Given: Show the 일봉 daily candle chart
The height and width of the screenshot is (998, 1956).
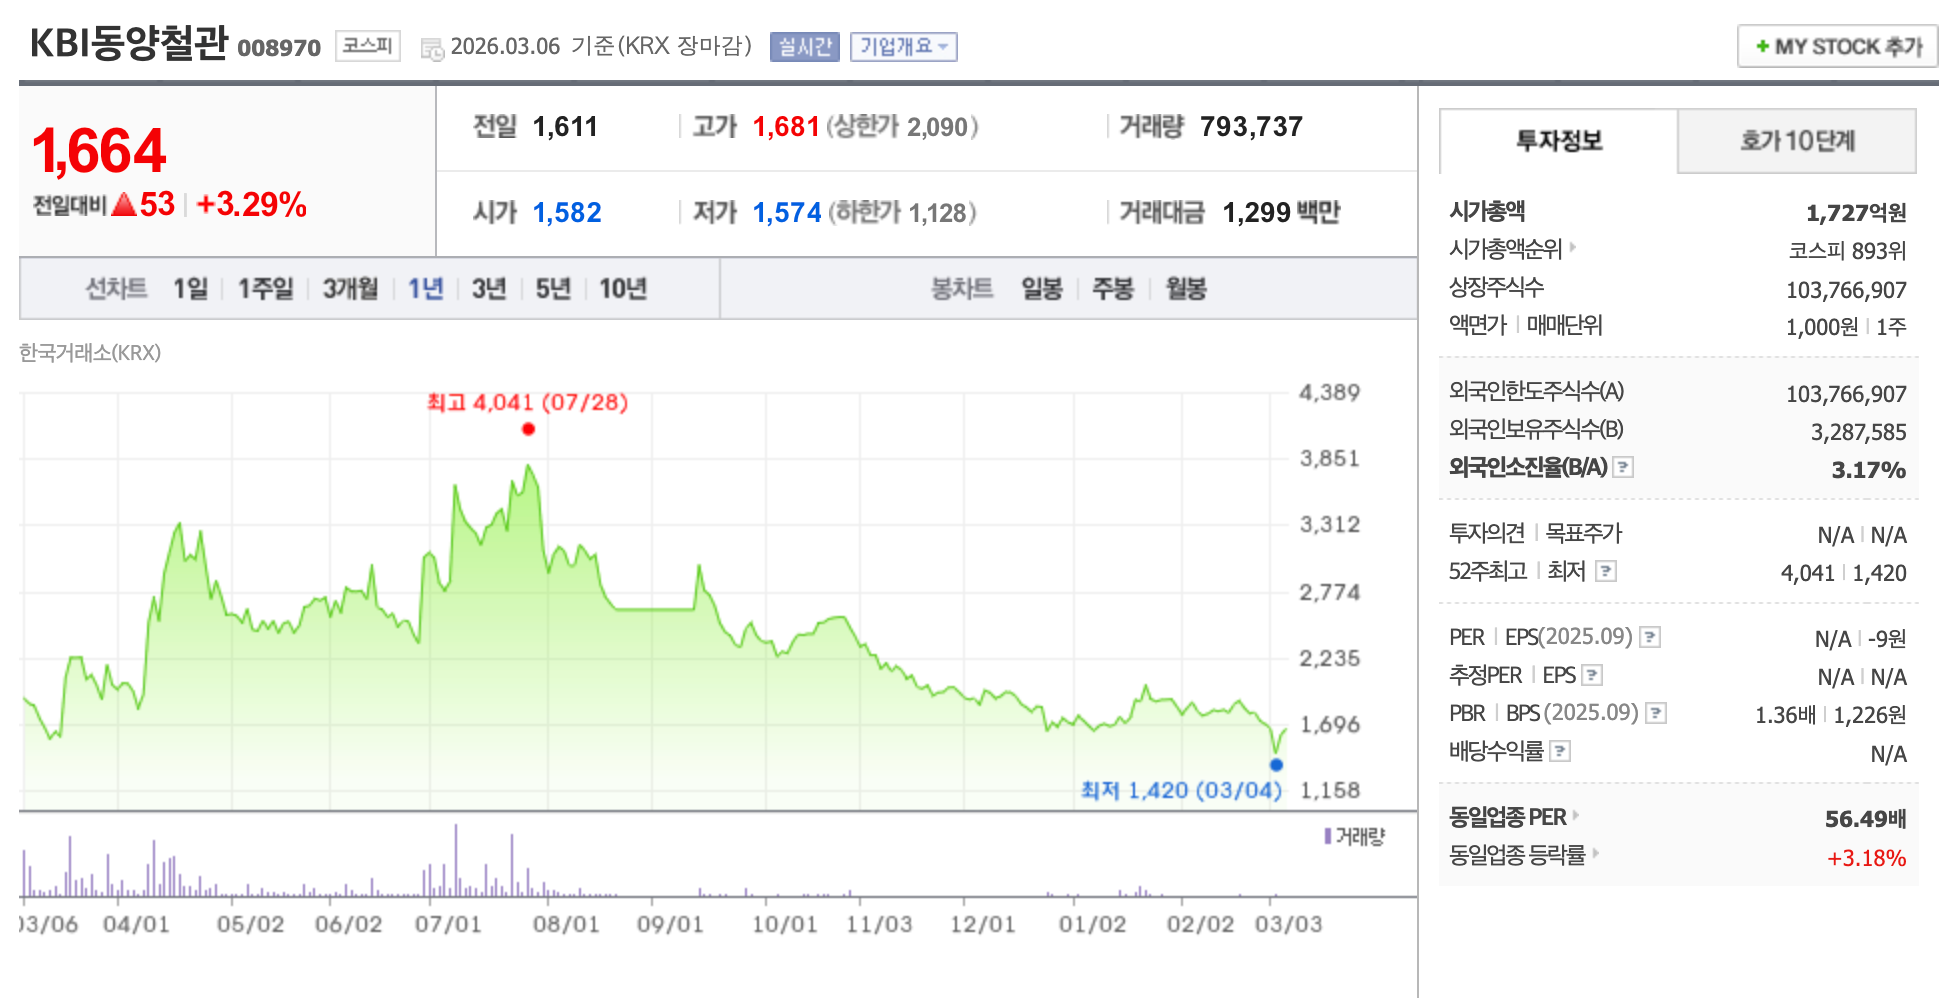Looking at the screenshot, I should tap(1041, 289).
